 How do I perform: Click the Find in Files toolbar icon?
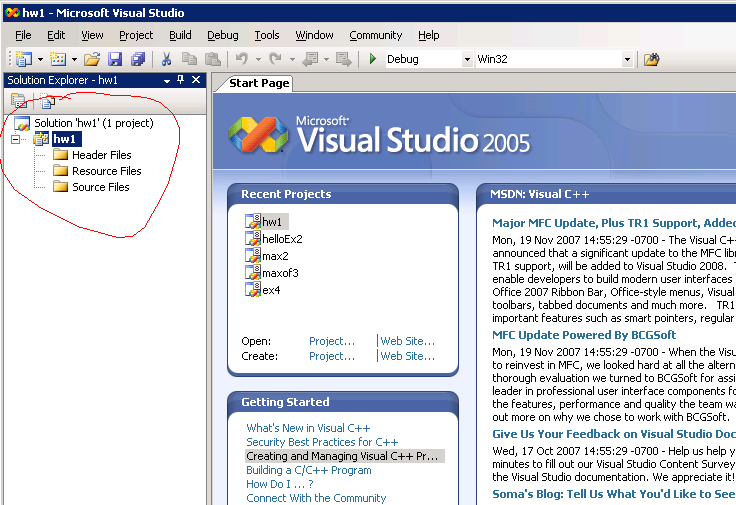[x=652, y=59]
